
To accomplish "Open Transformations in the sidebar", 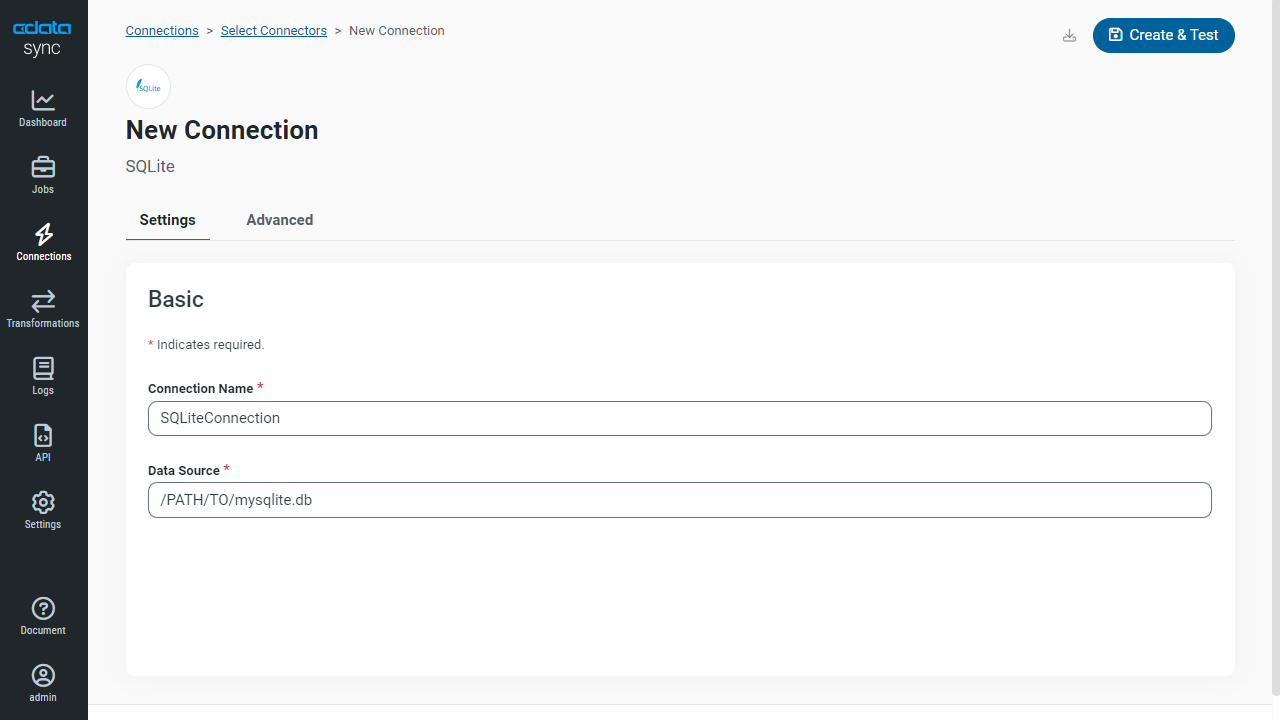I will point(43,310).
